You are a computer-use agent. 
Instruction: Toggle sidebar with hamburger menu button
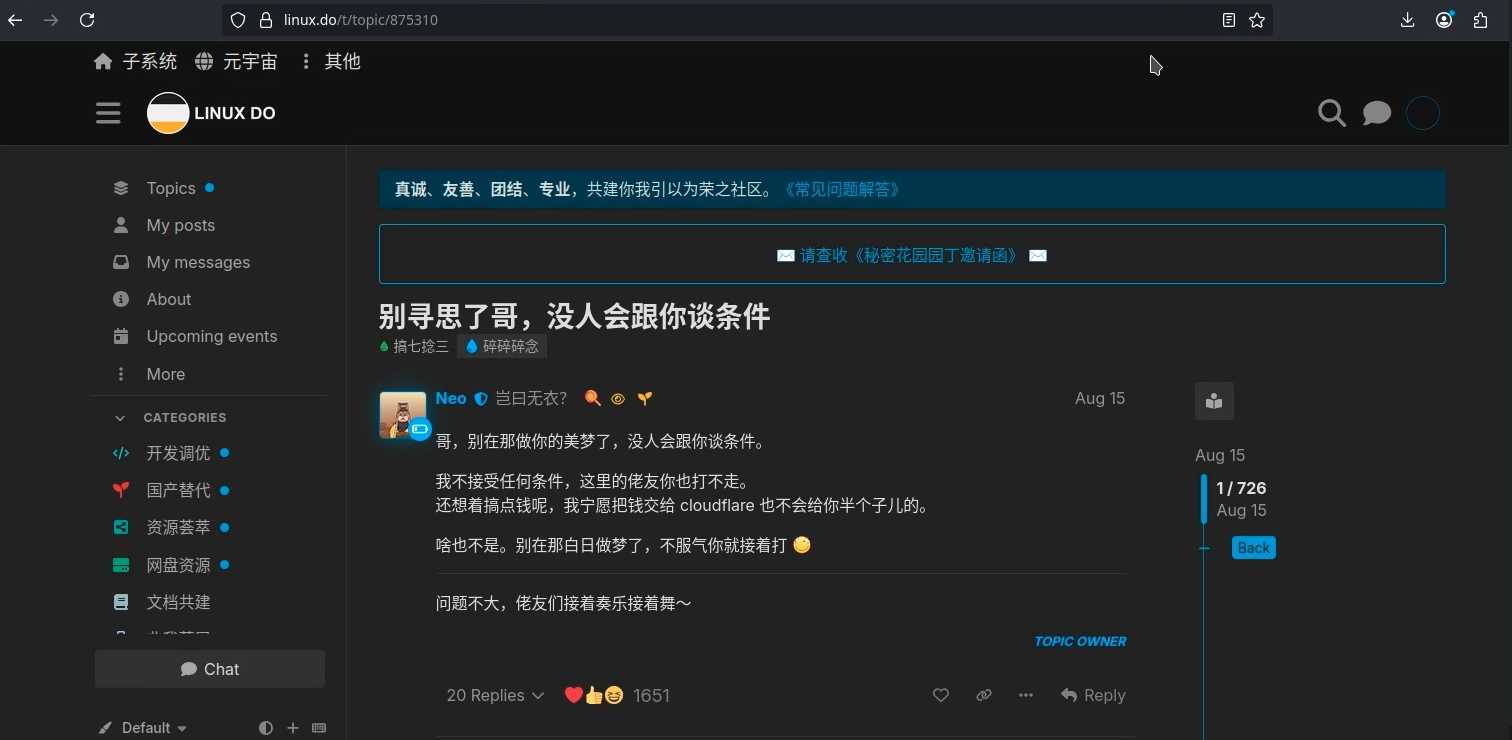[x=108, y=113]
